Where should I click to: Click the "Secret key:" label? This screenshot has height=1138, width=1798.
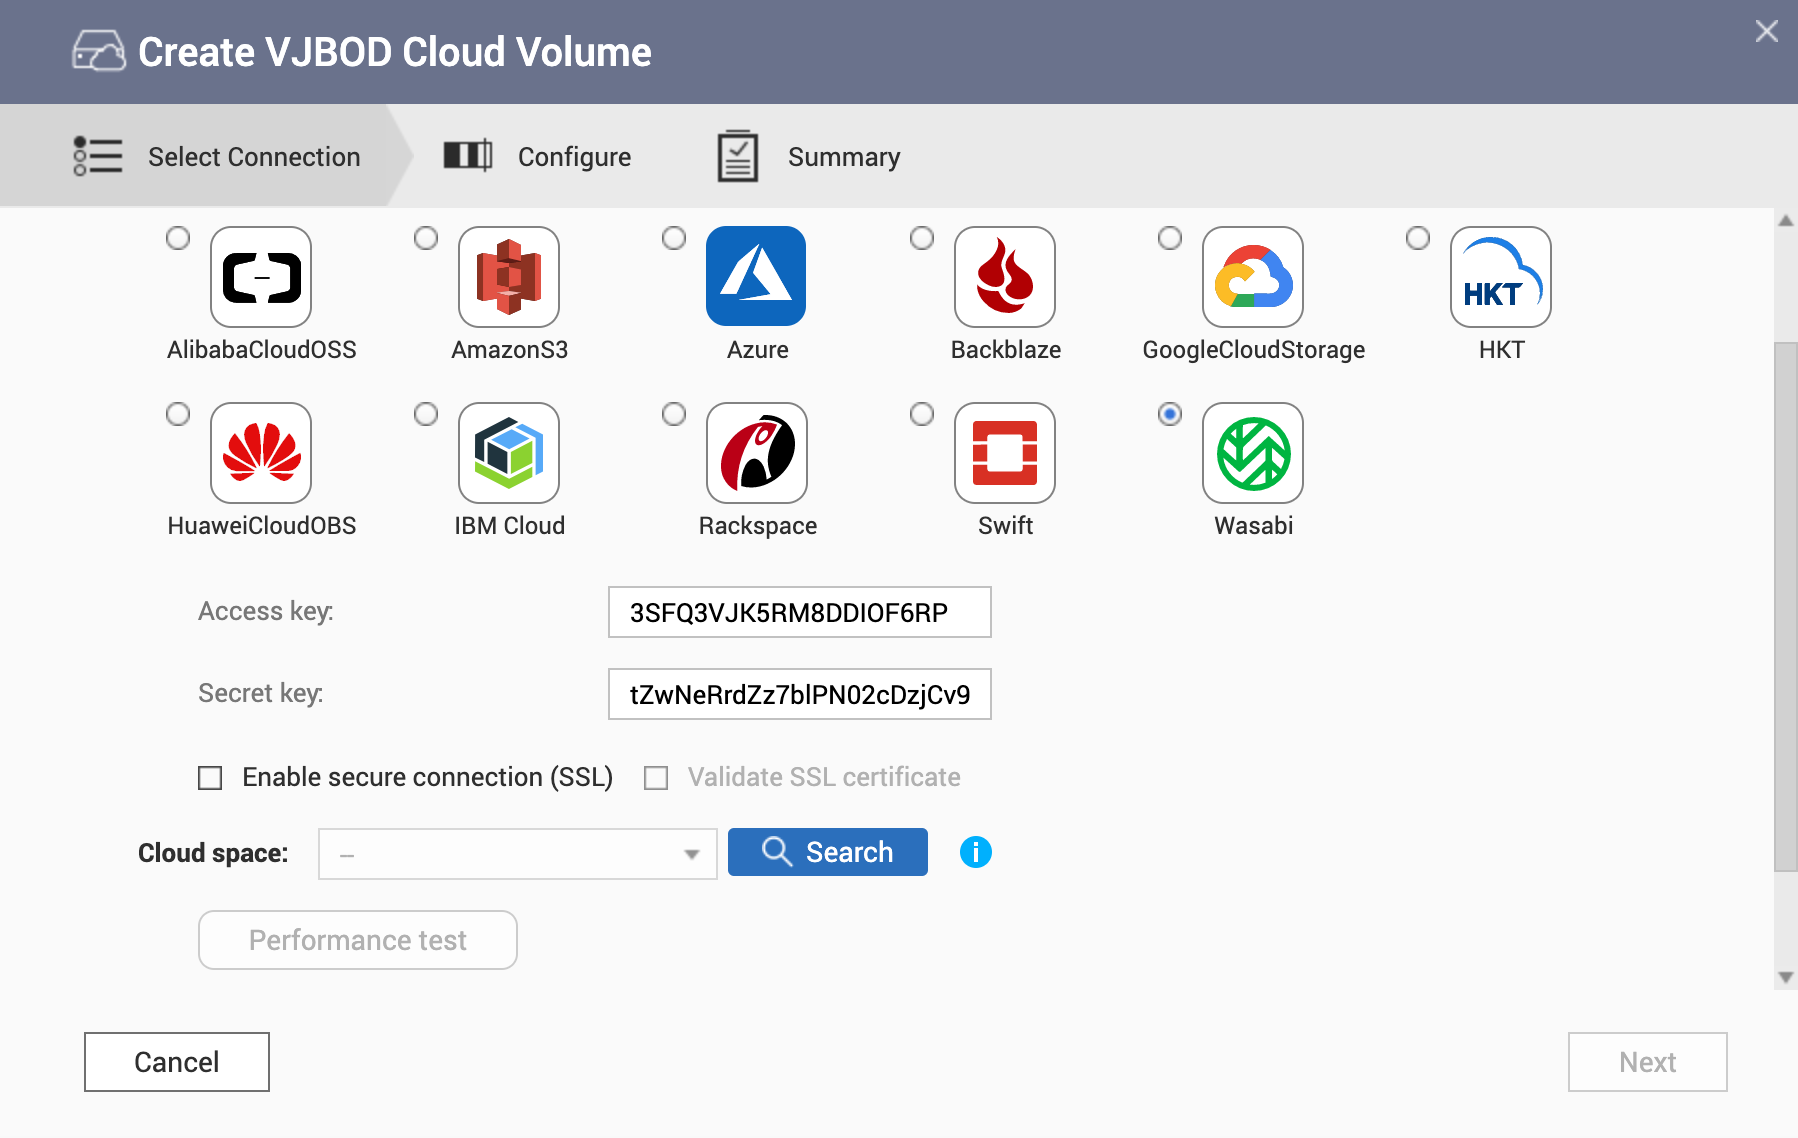tap(261, 693)
